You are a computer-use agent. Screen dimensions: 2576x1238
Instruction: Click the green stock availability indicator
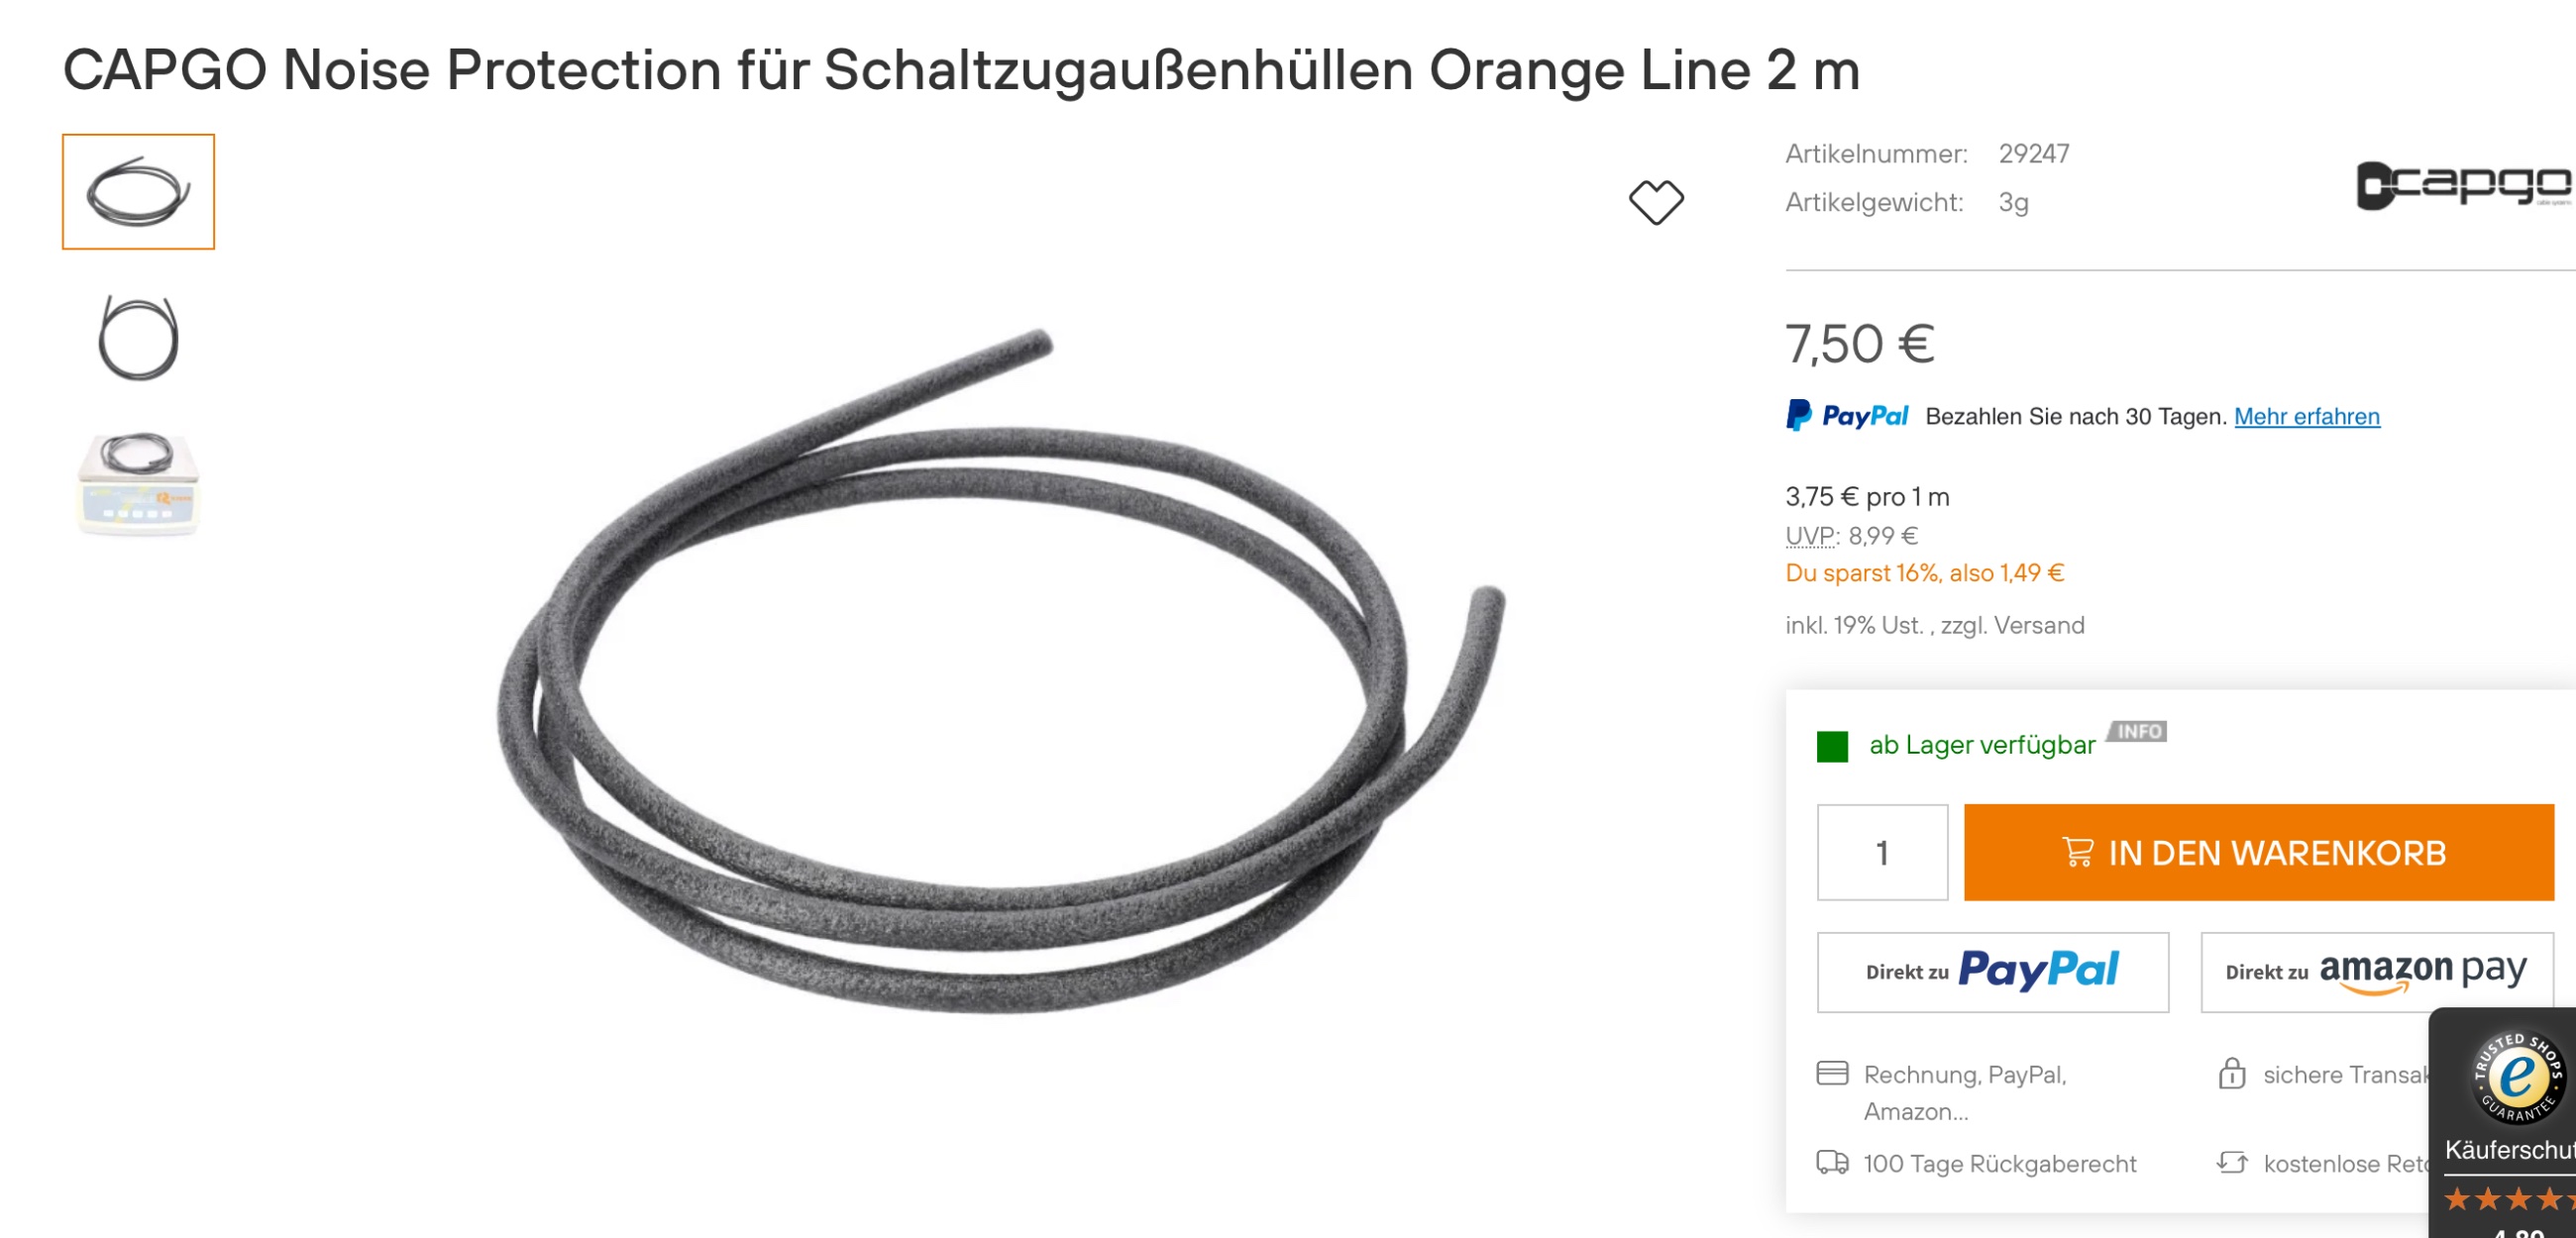pyautogui.click(x=1832, y=746)
